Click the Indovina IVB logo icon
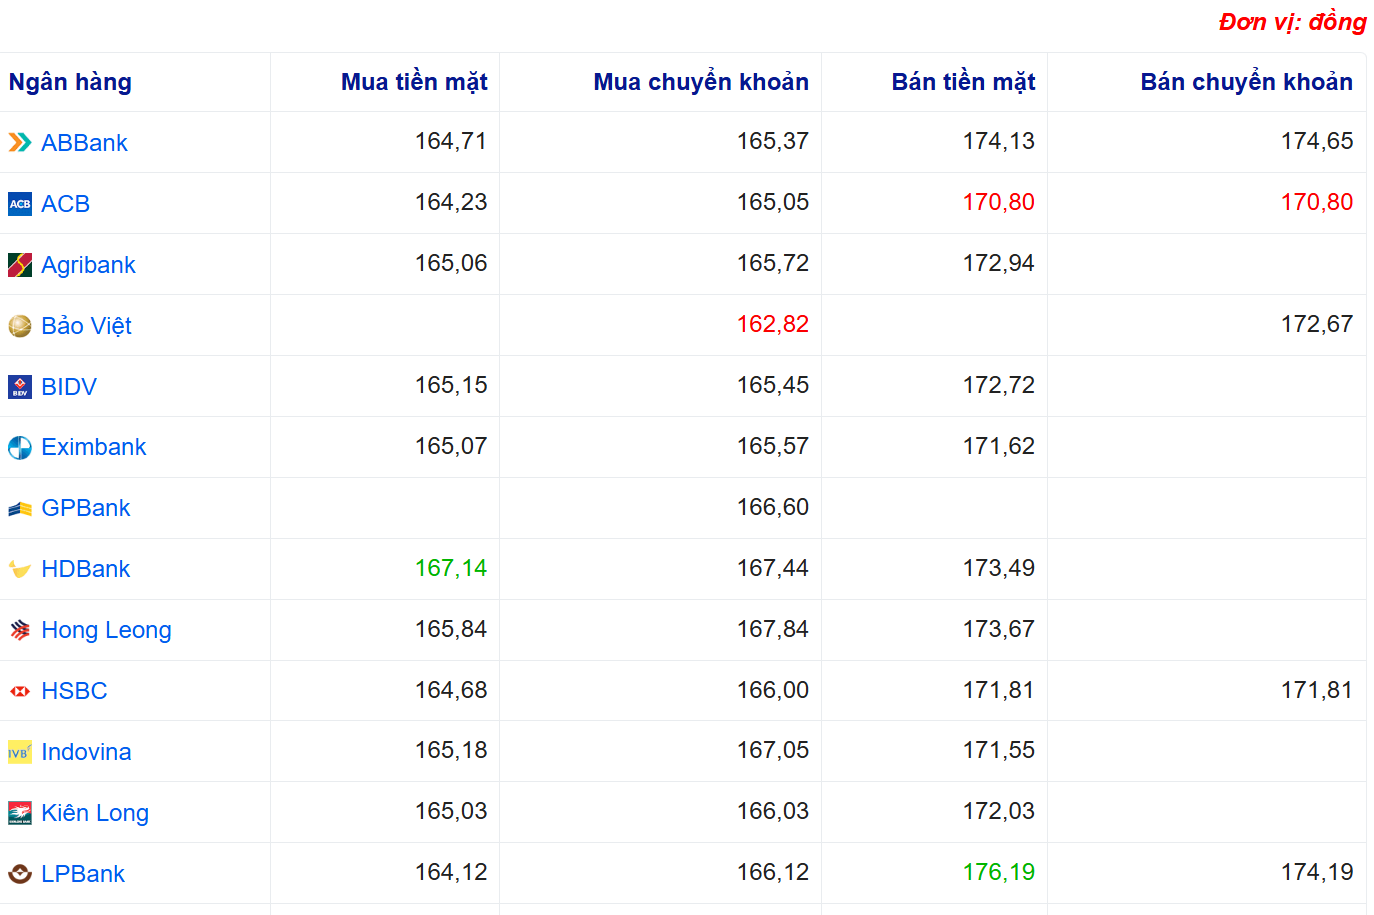 (20, 752)
